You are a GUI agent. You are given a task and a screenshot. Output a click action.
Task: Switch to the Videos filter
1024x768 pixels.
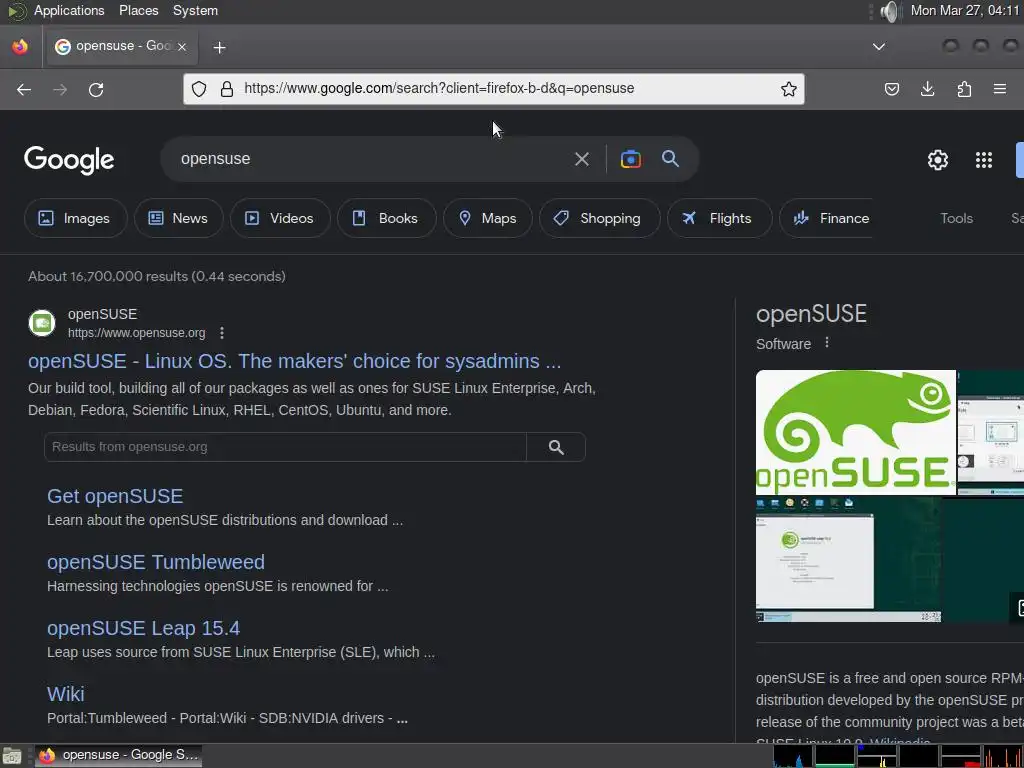click(x=280, y=218)
